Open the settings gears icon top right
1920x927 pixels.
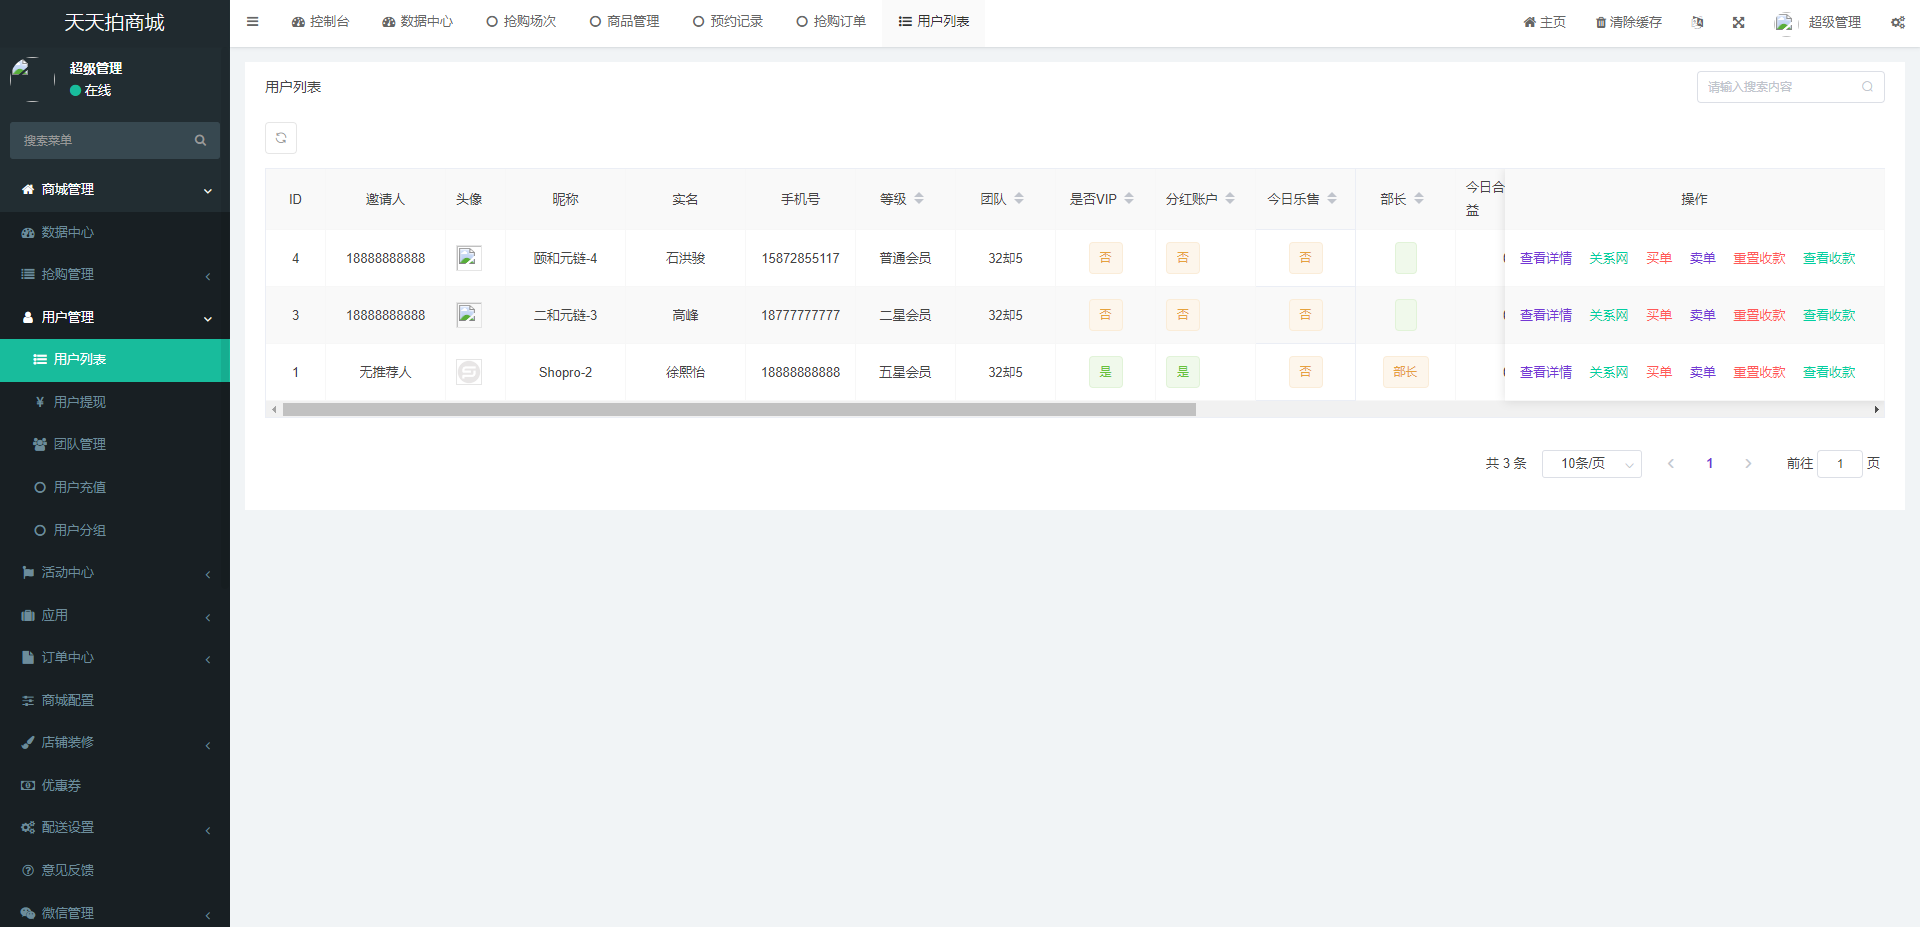pos(1897,22)
